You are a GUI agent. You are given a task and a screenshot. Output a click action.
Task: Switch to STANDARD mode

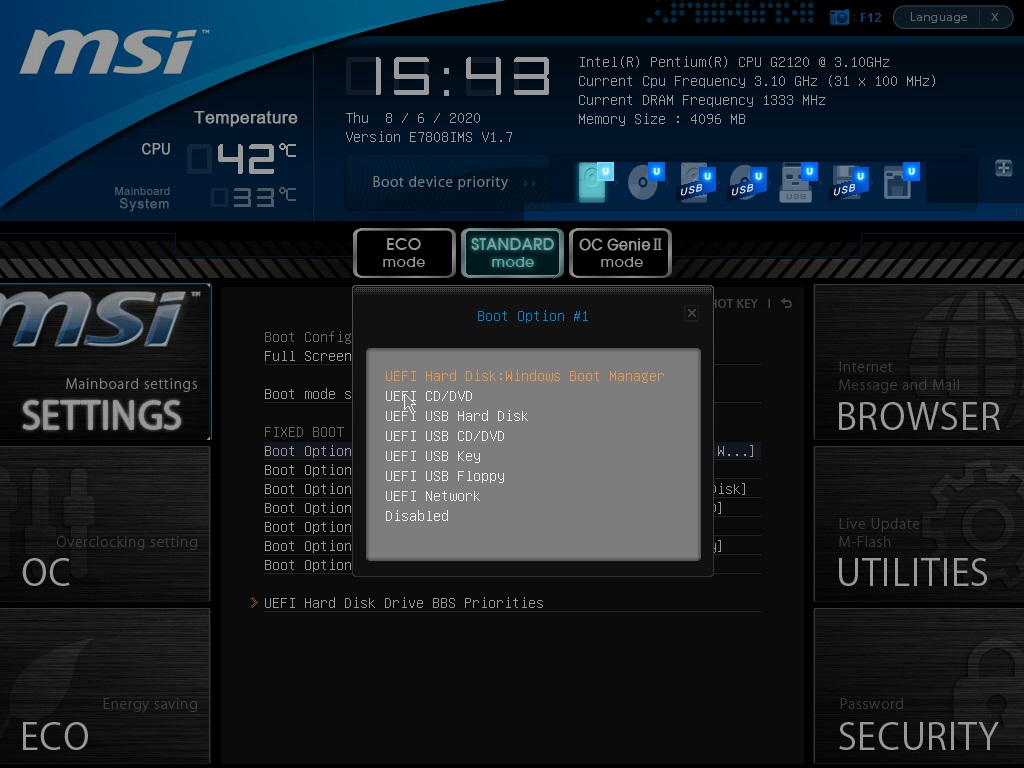pos(512,253)
